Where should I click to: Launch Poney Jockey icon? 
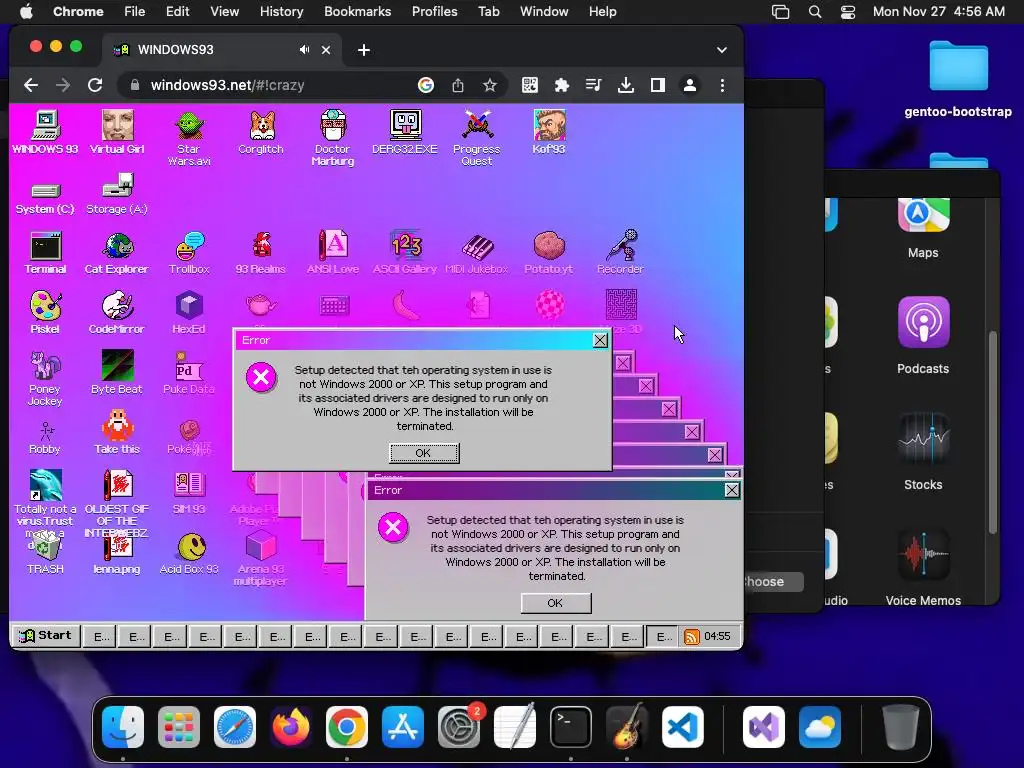click(x=45, y=378)
